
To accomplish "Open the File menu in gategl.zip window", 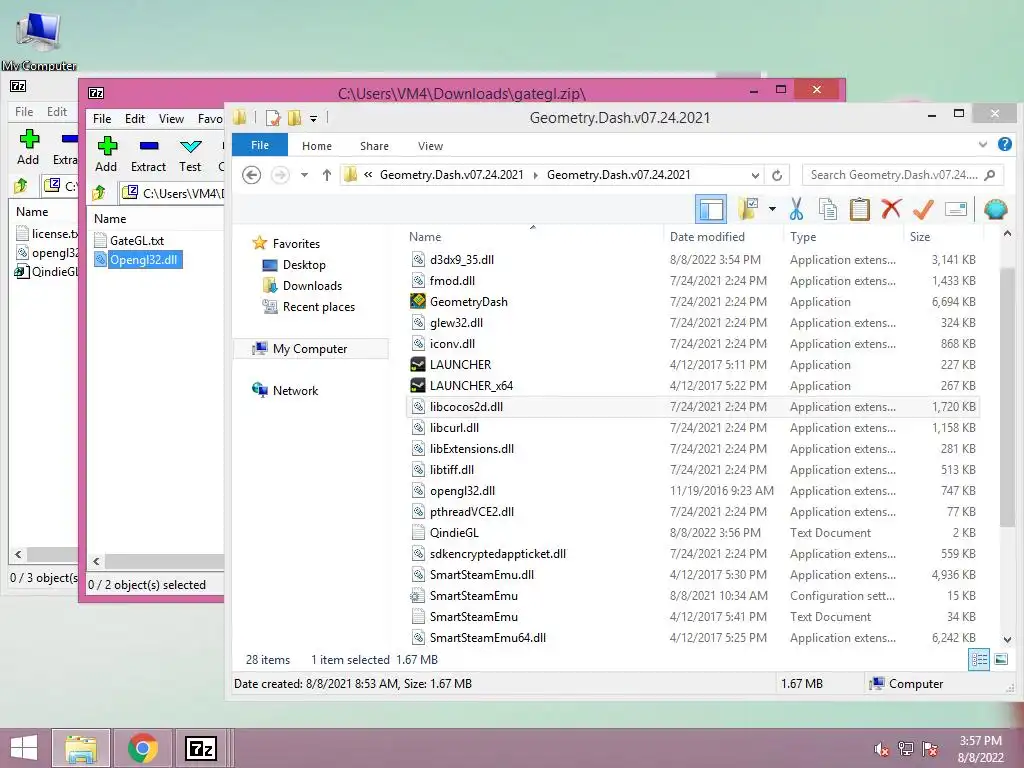I will point(102,119).
